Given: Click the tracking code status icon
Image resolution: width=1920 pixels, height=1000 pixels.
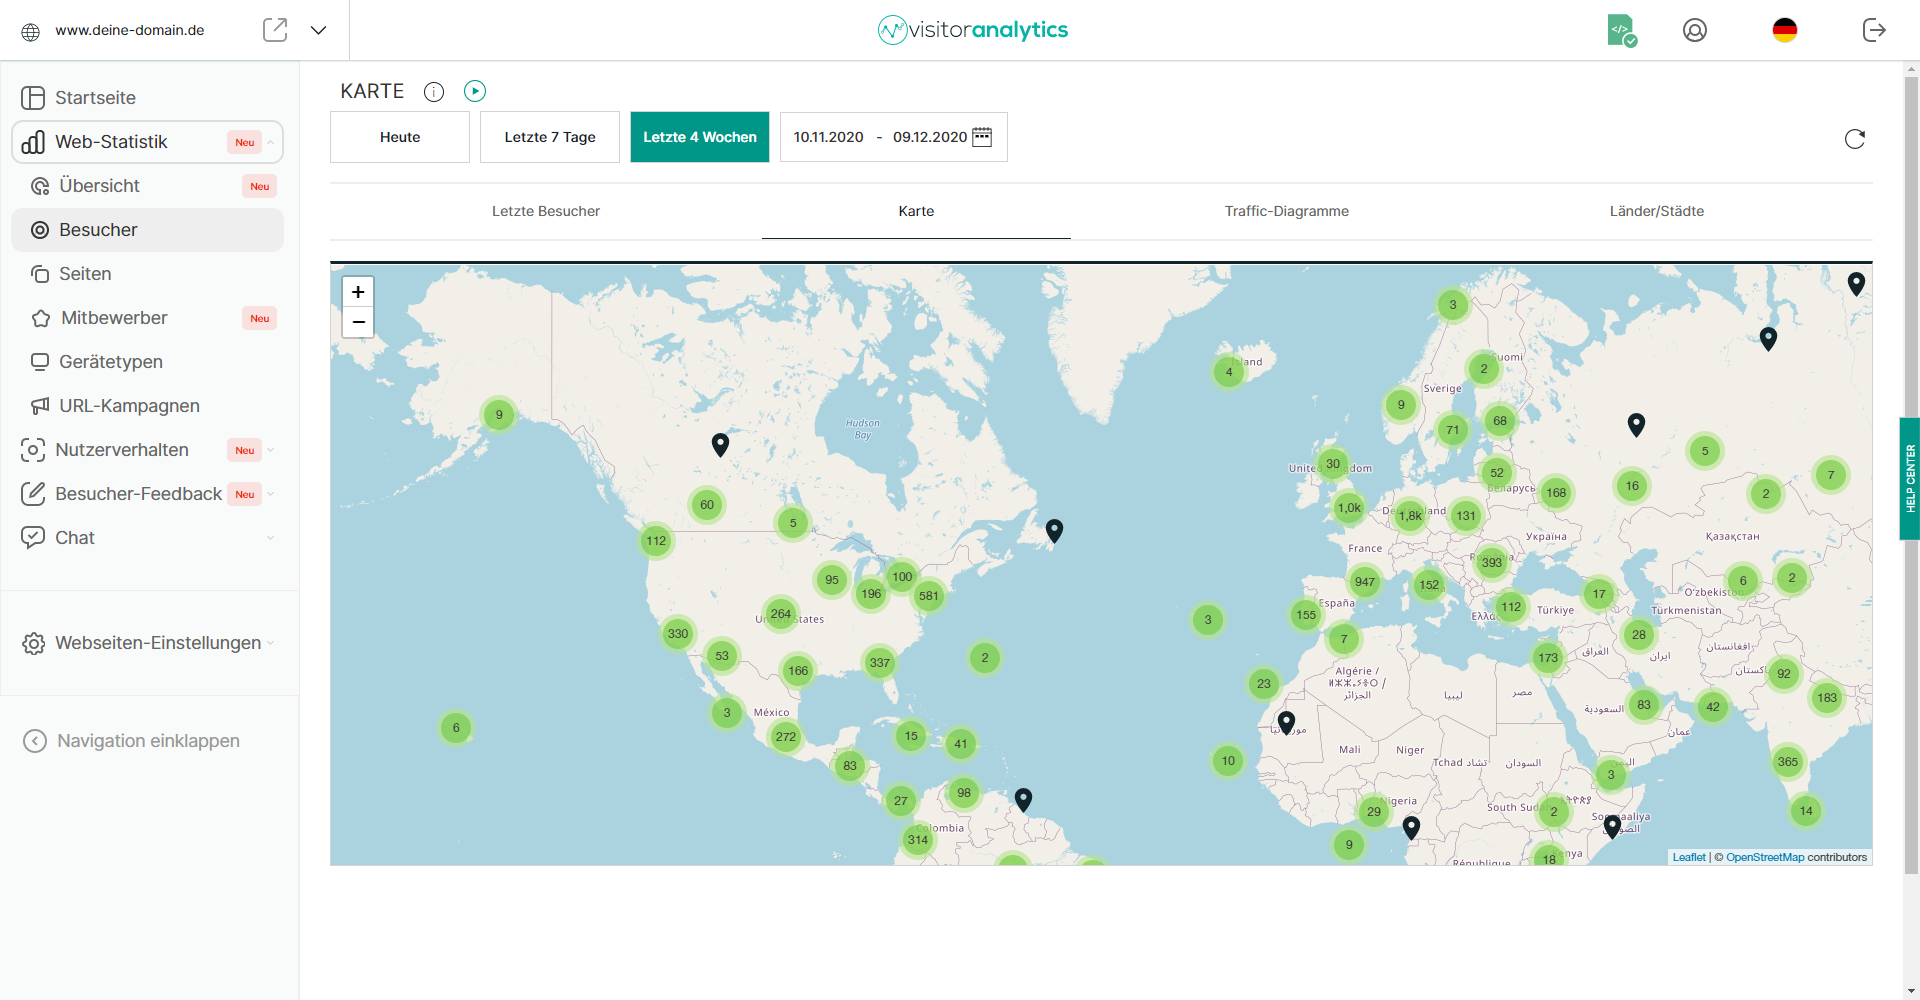Looking at the screenshot, I should pyautogui.click(x=1621, y=30).
